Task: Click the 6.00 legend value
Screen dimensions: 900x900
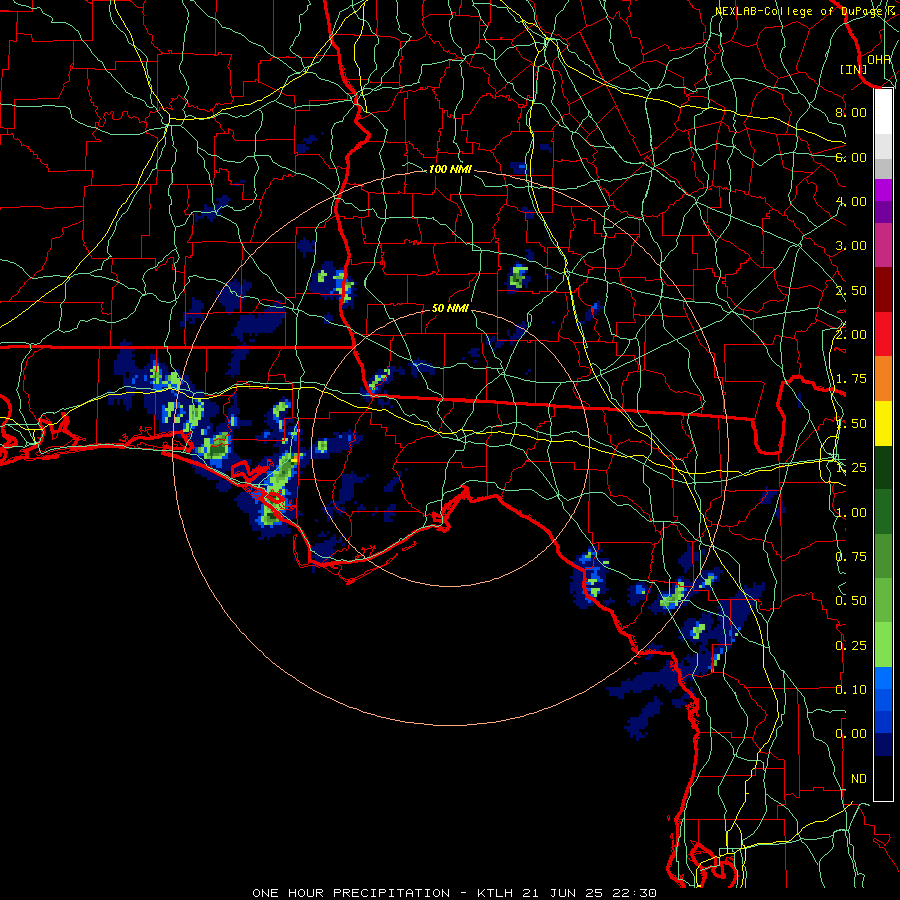Action: 851,157
